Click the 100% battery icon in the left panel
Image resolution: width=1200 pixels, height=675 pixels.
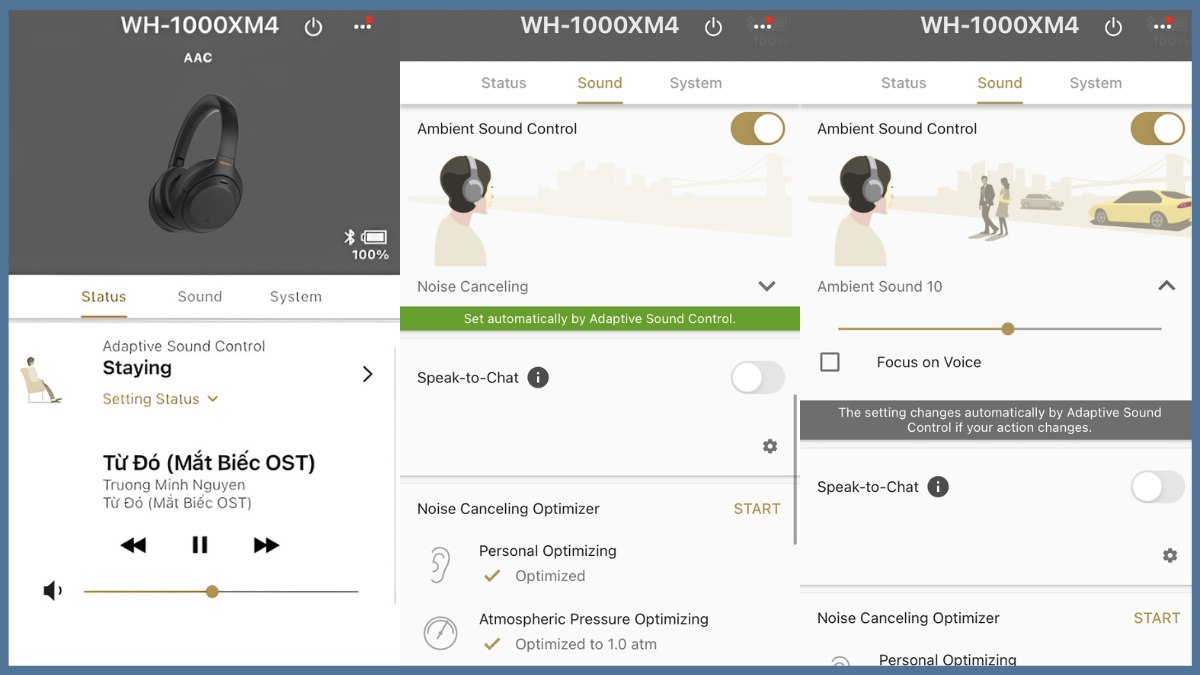point(374,238)
